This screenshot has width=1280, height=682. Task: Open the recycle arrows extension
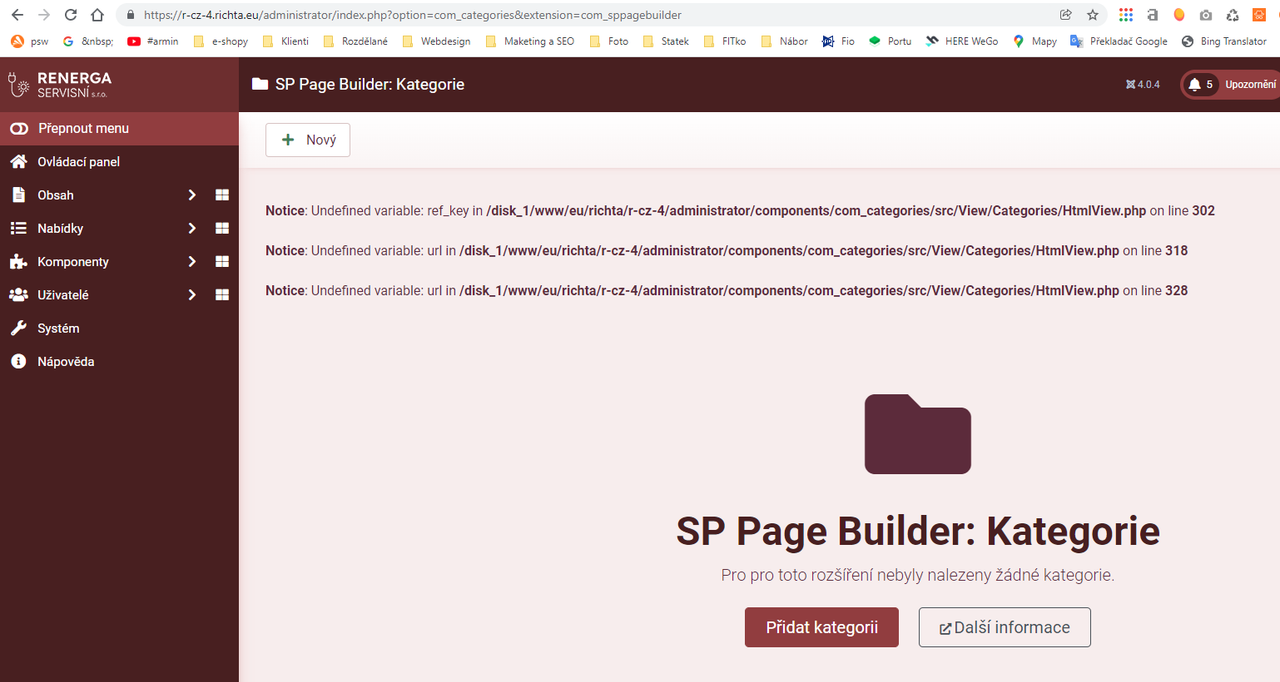coord(1233,15)
